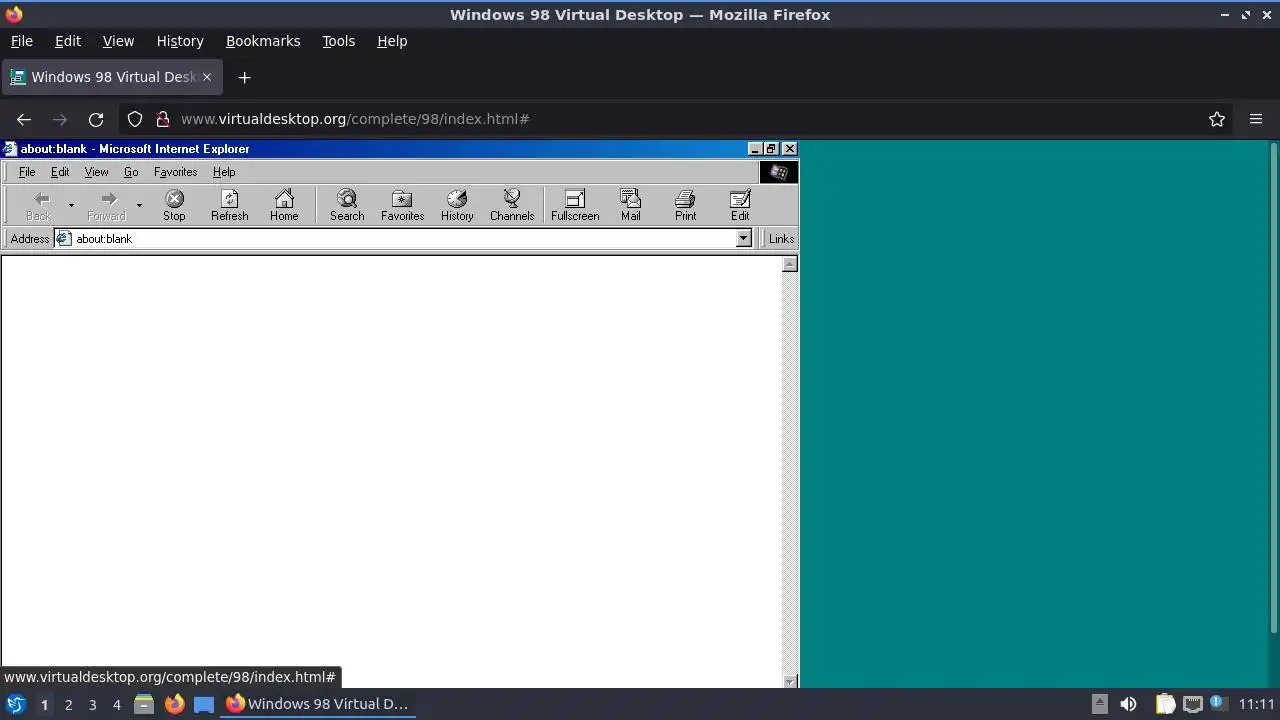The image size is (1280, 720).
Task: Click the clipboard icon in system tray
Action: point(1165,704)
